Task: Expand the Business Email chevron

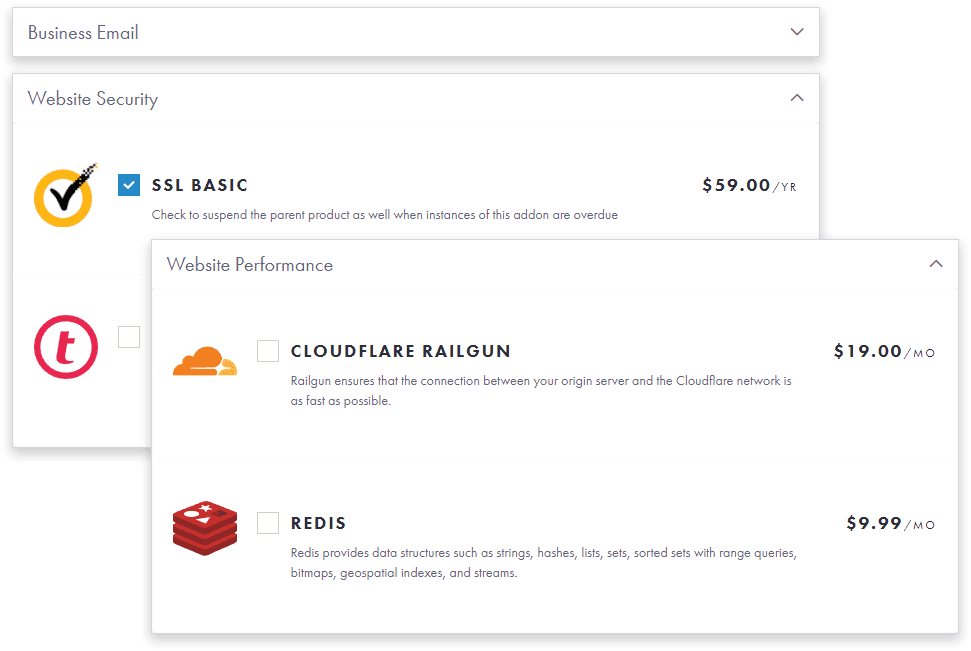Action: coord(797,32)
